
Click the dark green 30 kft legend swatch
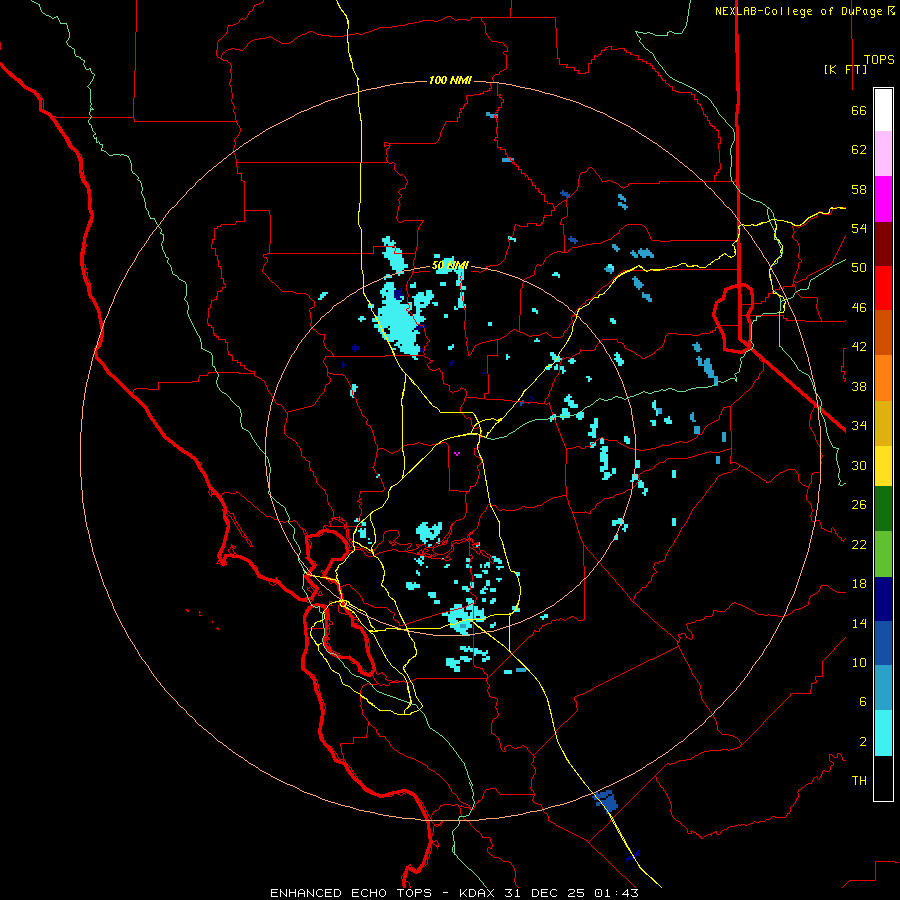(x=883, y=509)
